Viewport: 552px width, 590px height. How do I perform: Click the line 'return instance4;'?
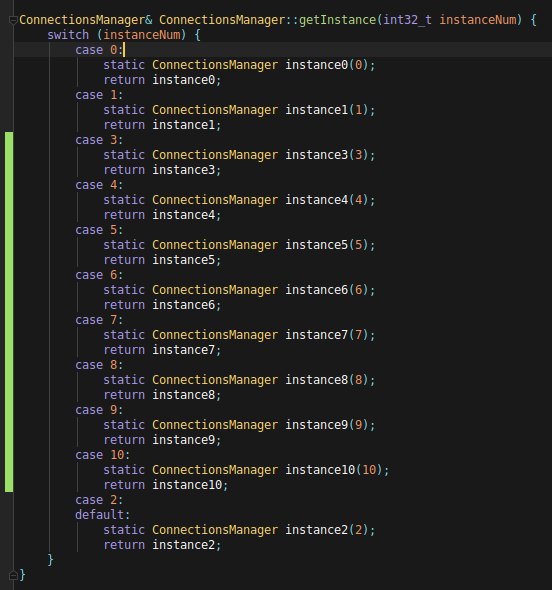click(x=162, y=215)
